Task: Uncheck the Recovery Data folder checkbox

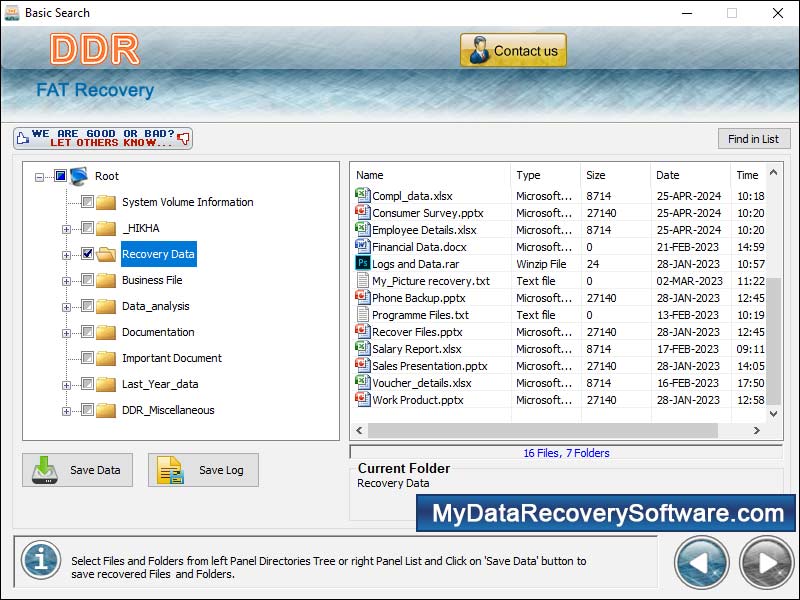Action: tap(88, 254)
